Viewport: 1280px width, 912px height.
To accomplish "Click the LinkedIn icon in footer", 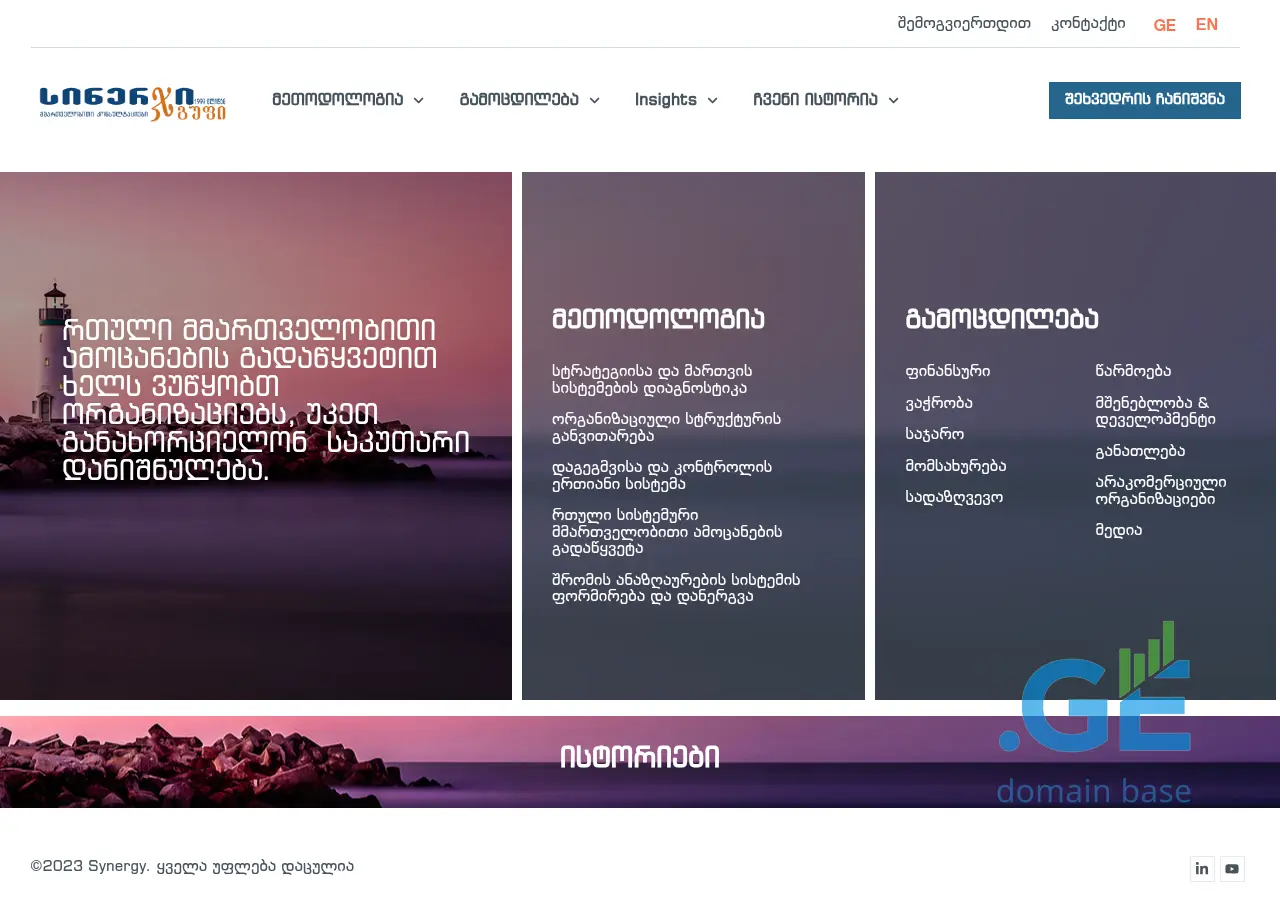I will (1202, 869).
